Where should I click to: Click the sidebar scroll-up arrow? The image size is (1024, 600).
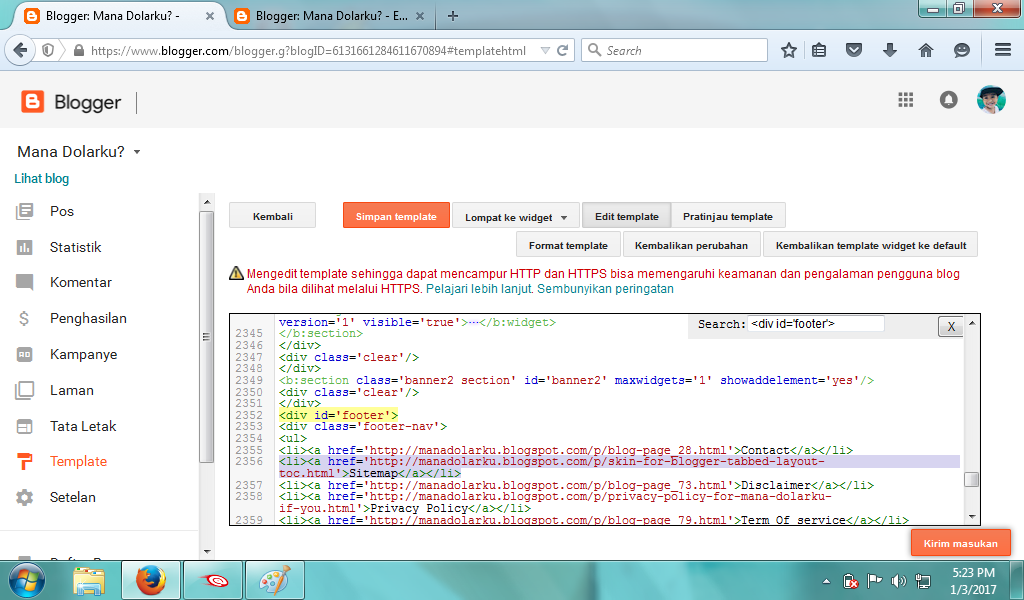click(207, 202)
